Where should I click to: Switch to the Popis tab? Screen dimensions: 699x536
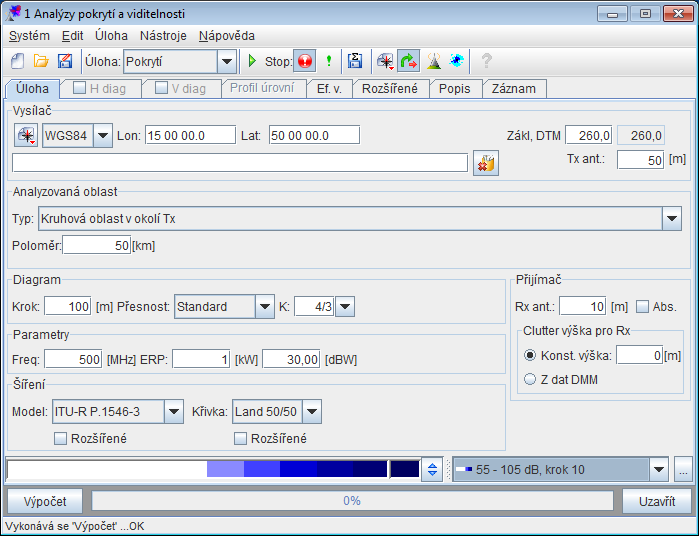(455, 88)
